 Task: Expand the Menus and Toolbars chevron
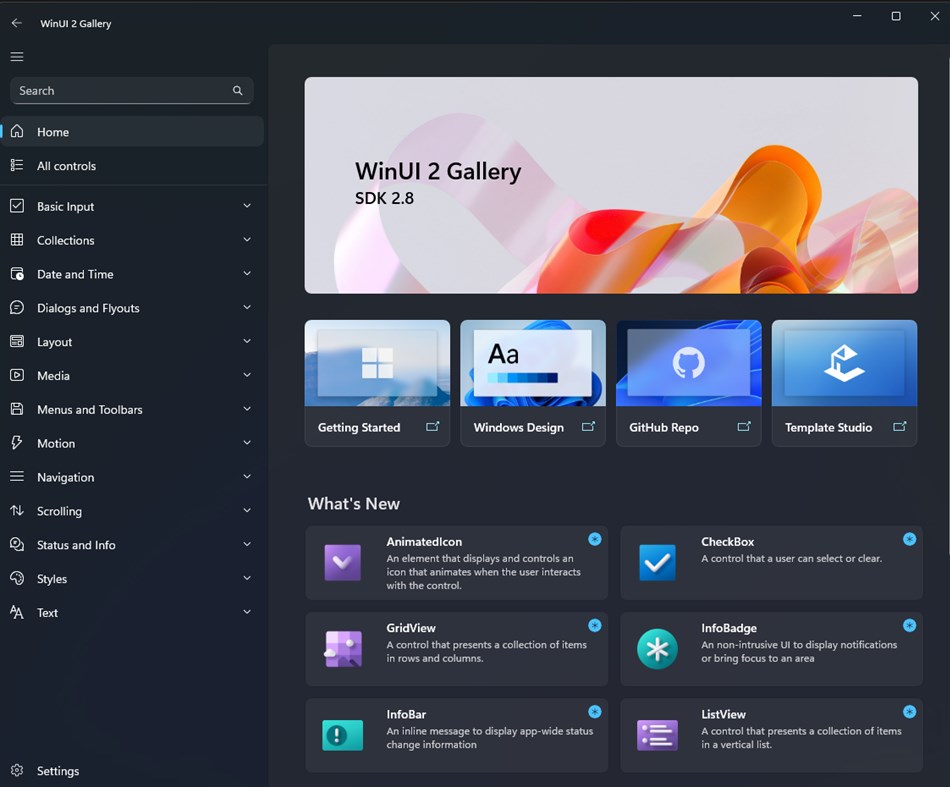tap(247, 409)
